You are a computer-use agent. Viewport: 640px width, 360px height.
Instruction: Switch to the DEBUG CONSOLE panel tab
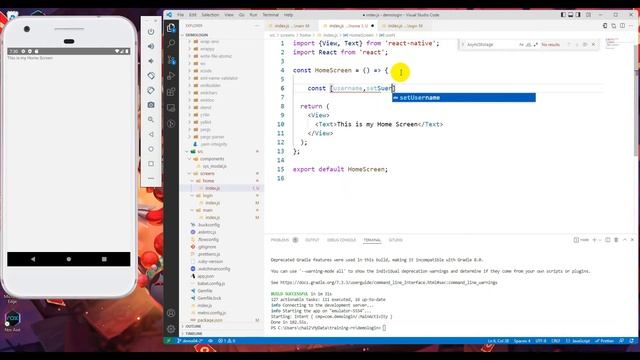tap(341, 240)
